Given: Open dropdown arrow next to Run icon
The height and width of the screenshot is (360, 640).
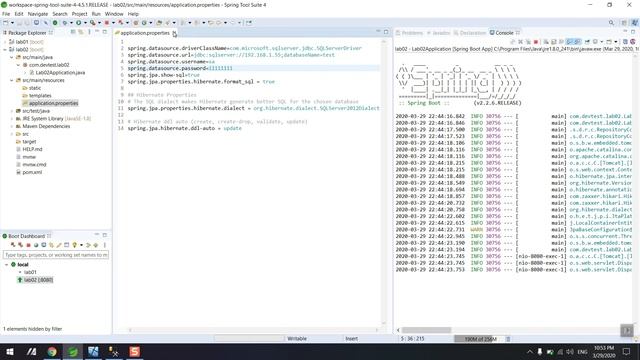Looking at the screenshot, I should click(x=85, y=23).
